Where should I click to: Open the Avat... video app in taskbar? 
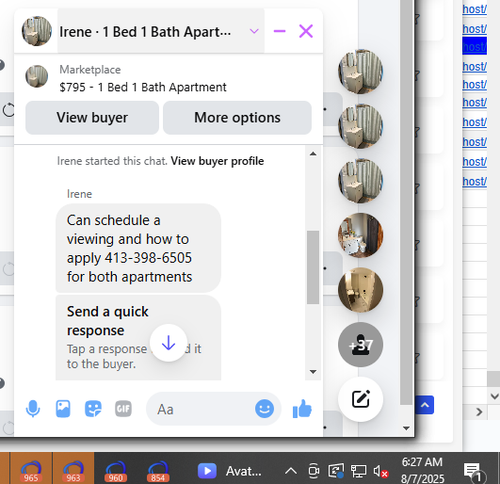[229, 471]
